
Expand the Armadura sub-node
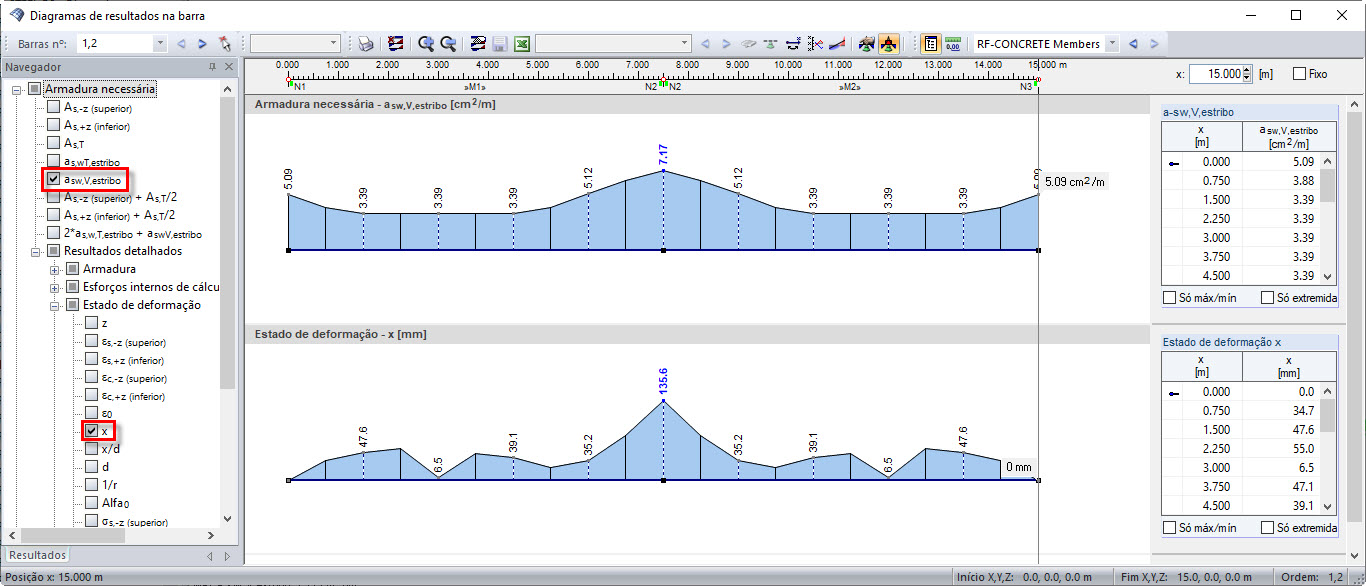(54, 269)
